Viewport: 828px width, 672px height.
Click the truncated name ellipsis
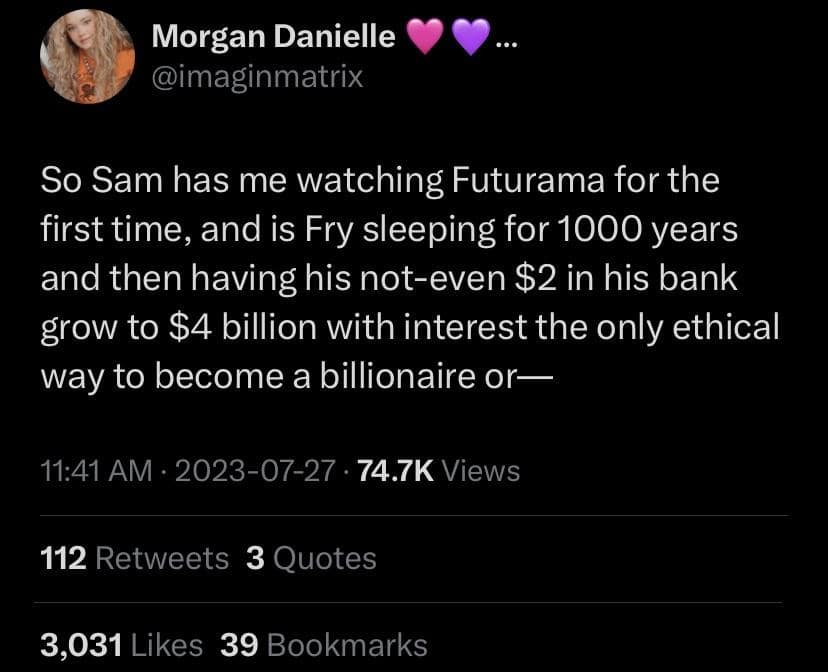[x=506, y=44]
